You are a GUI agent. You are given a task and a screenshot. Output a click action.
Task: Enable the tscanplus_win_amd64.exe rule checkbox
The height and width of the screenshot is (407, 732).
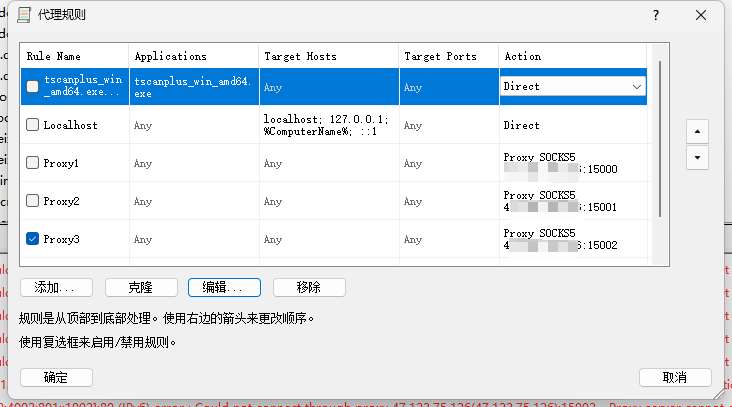32,86
